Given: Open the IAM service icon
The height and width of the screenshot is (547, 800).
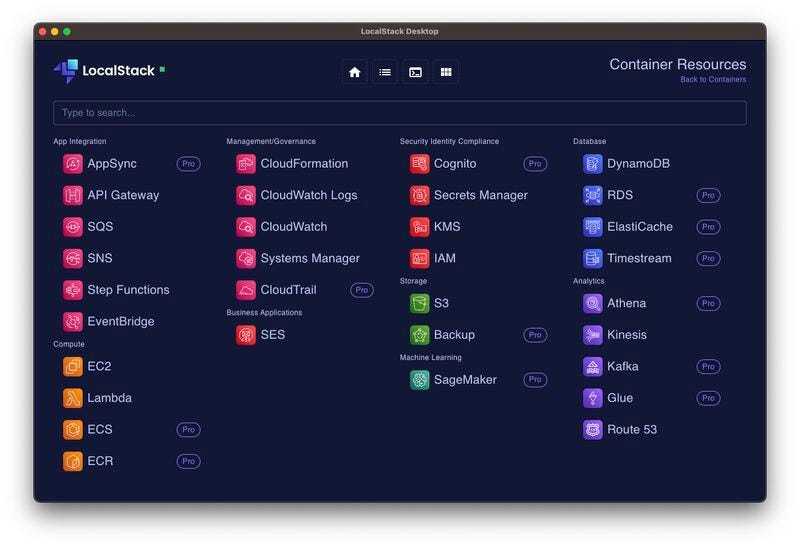Looking at the screenshot, I should click(419, 259).
